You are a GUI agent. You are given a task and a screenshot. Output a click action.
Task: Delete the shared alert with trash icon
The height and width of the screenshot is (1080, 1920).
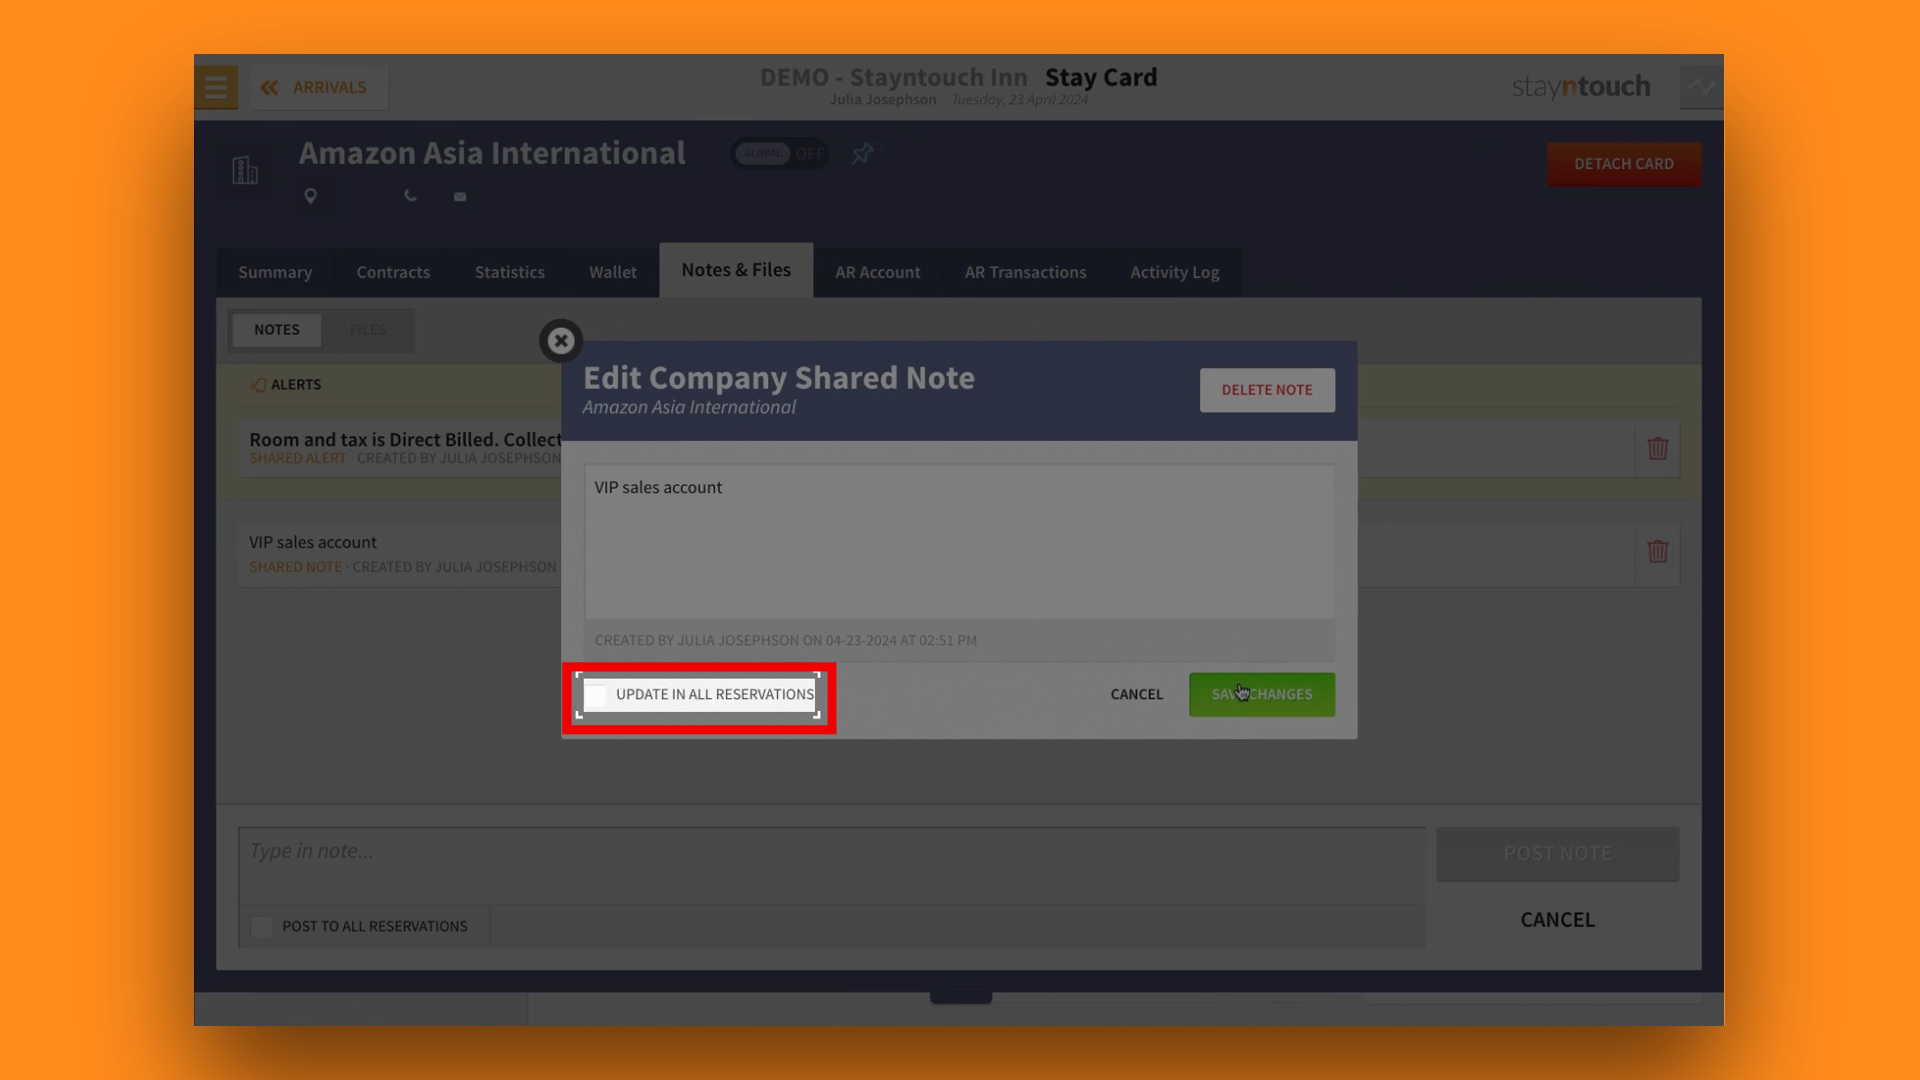click(x=1657, y=448)
